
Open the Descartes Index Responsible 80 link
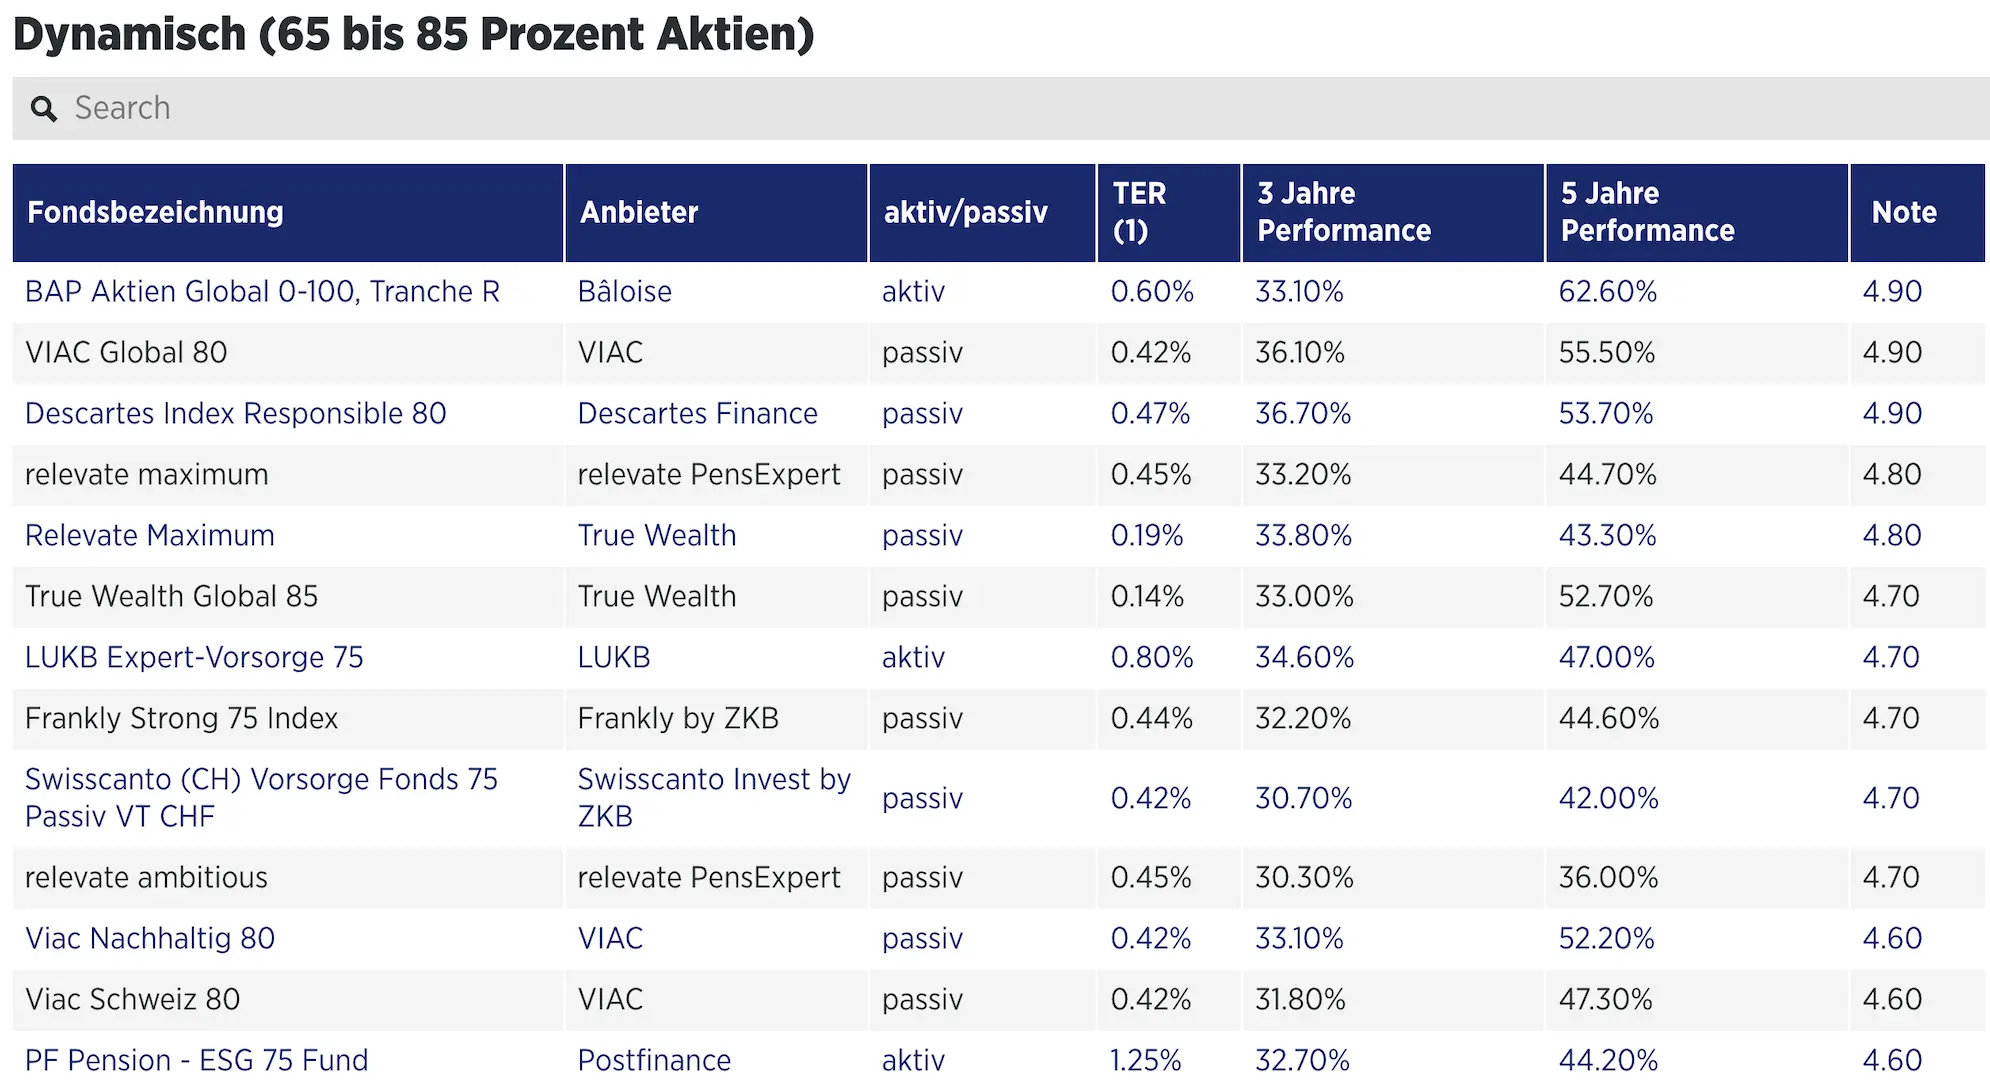click(x=235, y=413)
